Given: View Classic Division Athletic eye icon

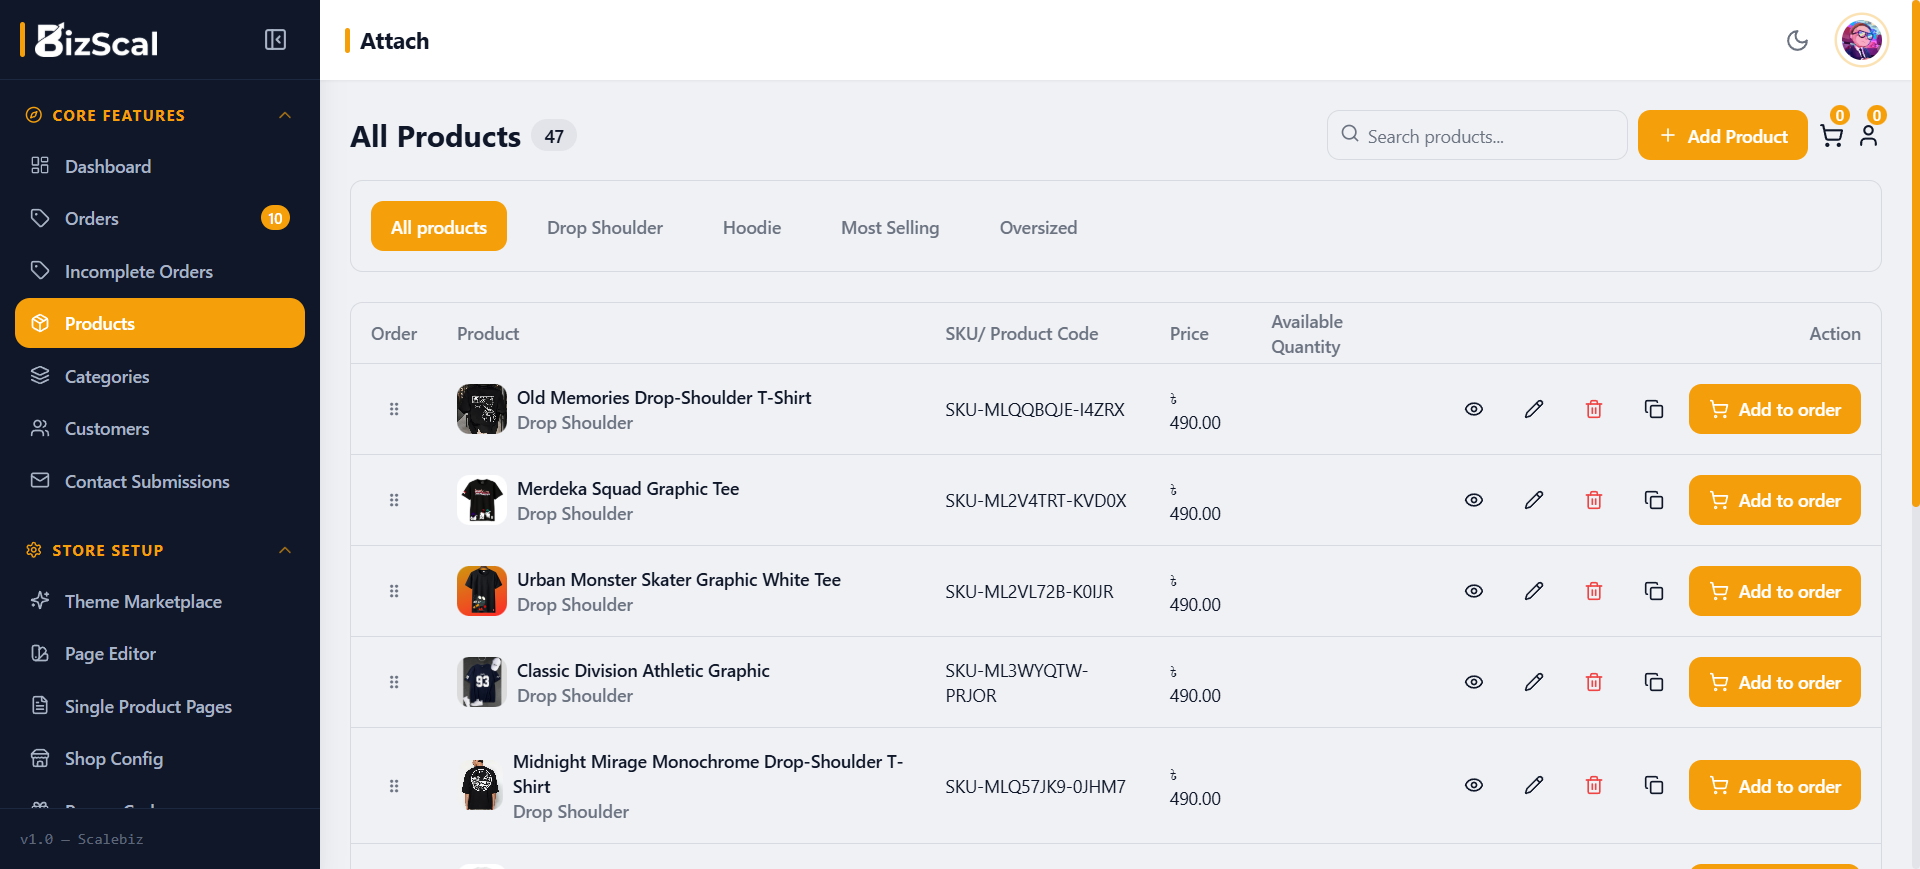Looking at the screenshot, I should (1474, 682).
